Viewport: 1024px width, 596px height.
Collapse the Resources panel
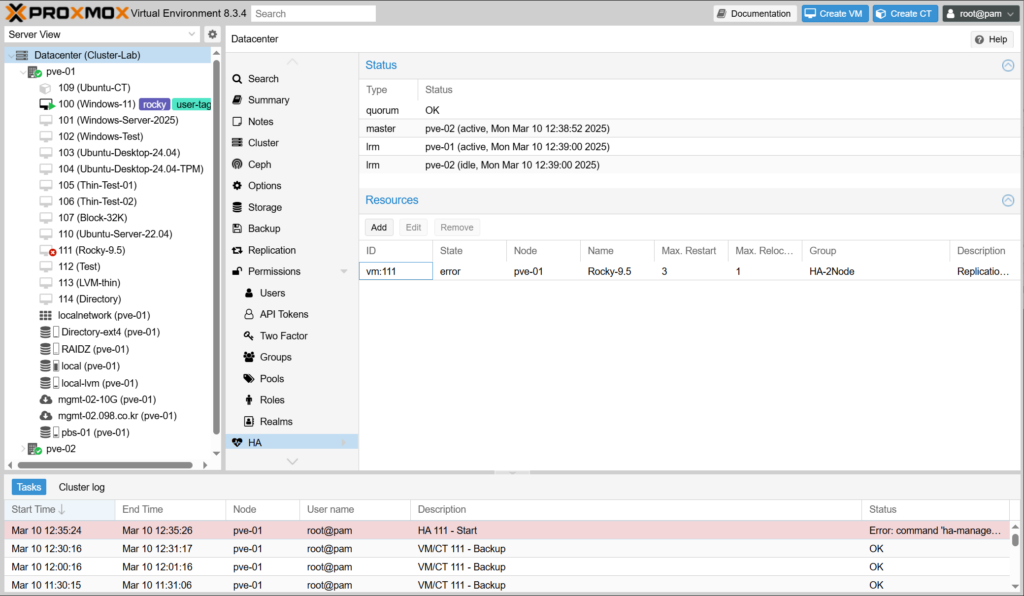(1008, 200)
